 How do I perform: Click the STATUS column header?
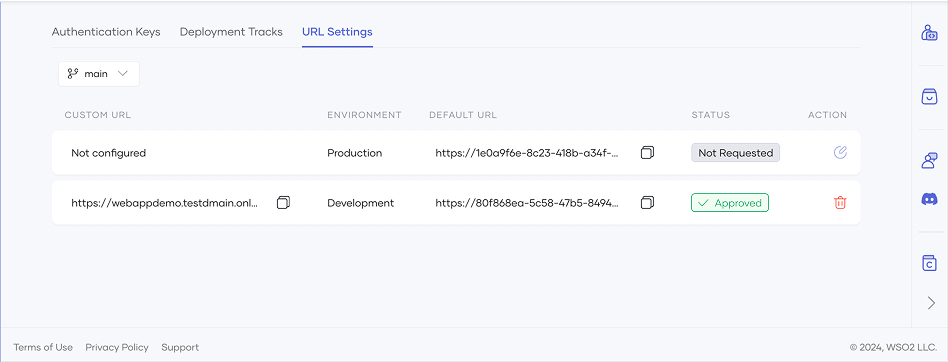[x=711, y=115]
